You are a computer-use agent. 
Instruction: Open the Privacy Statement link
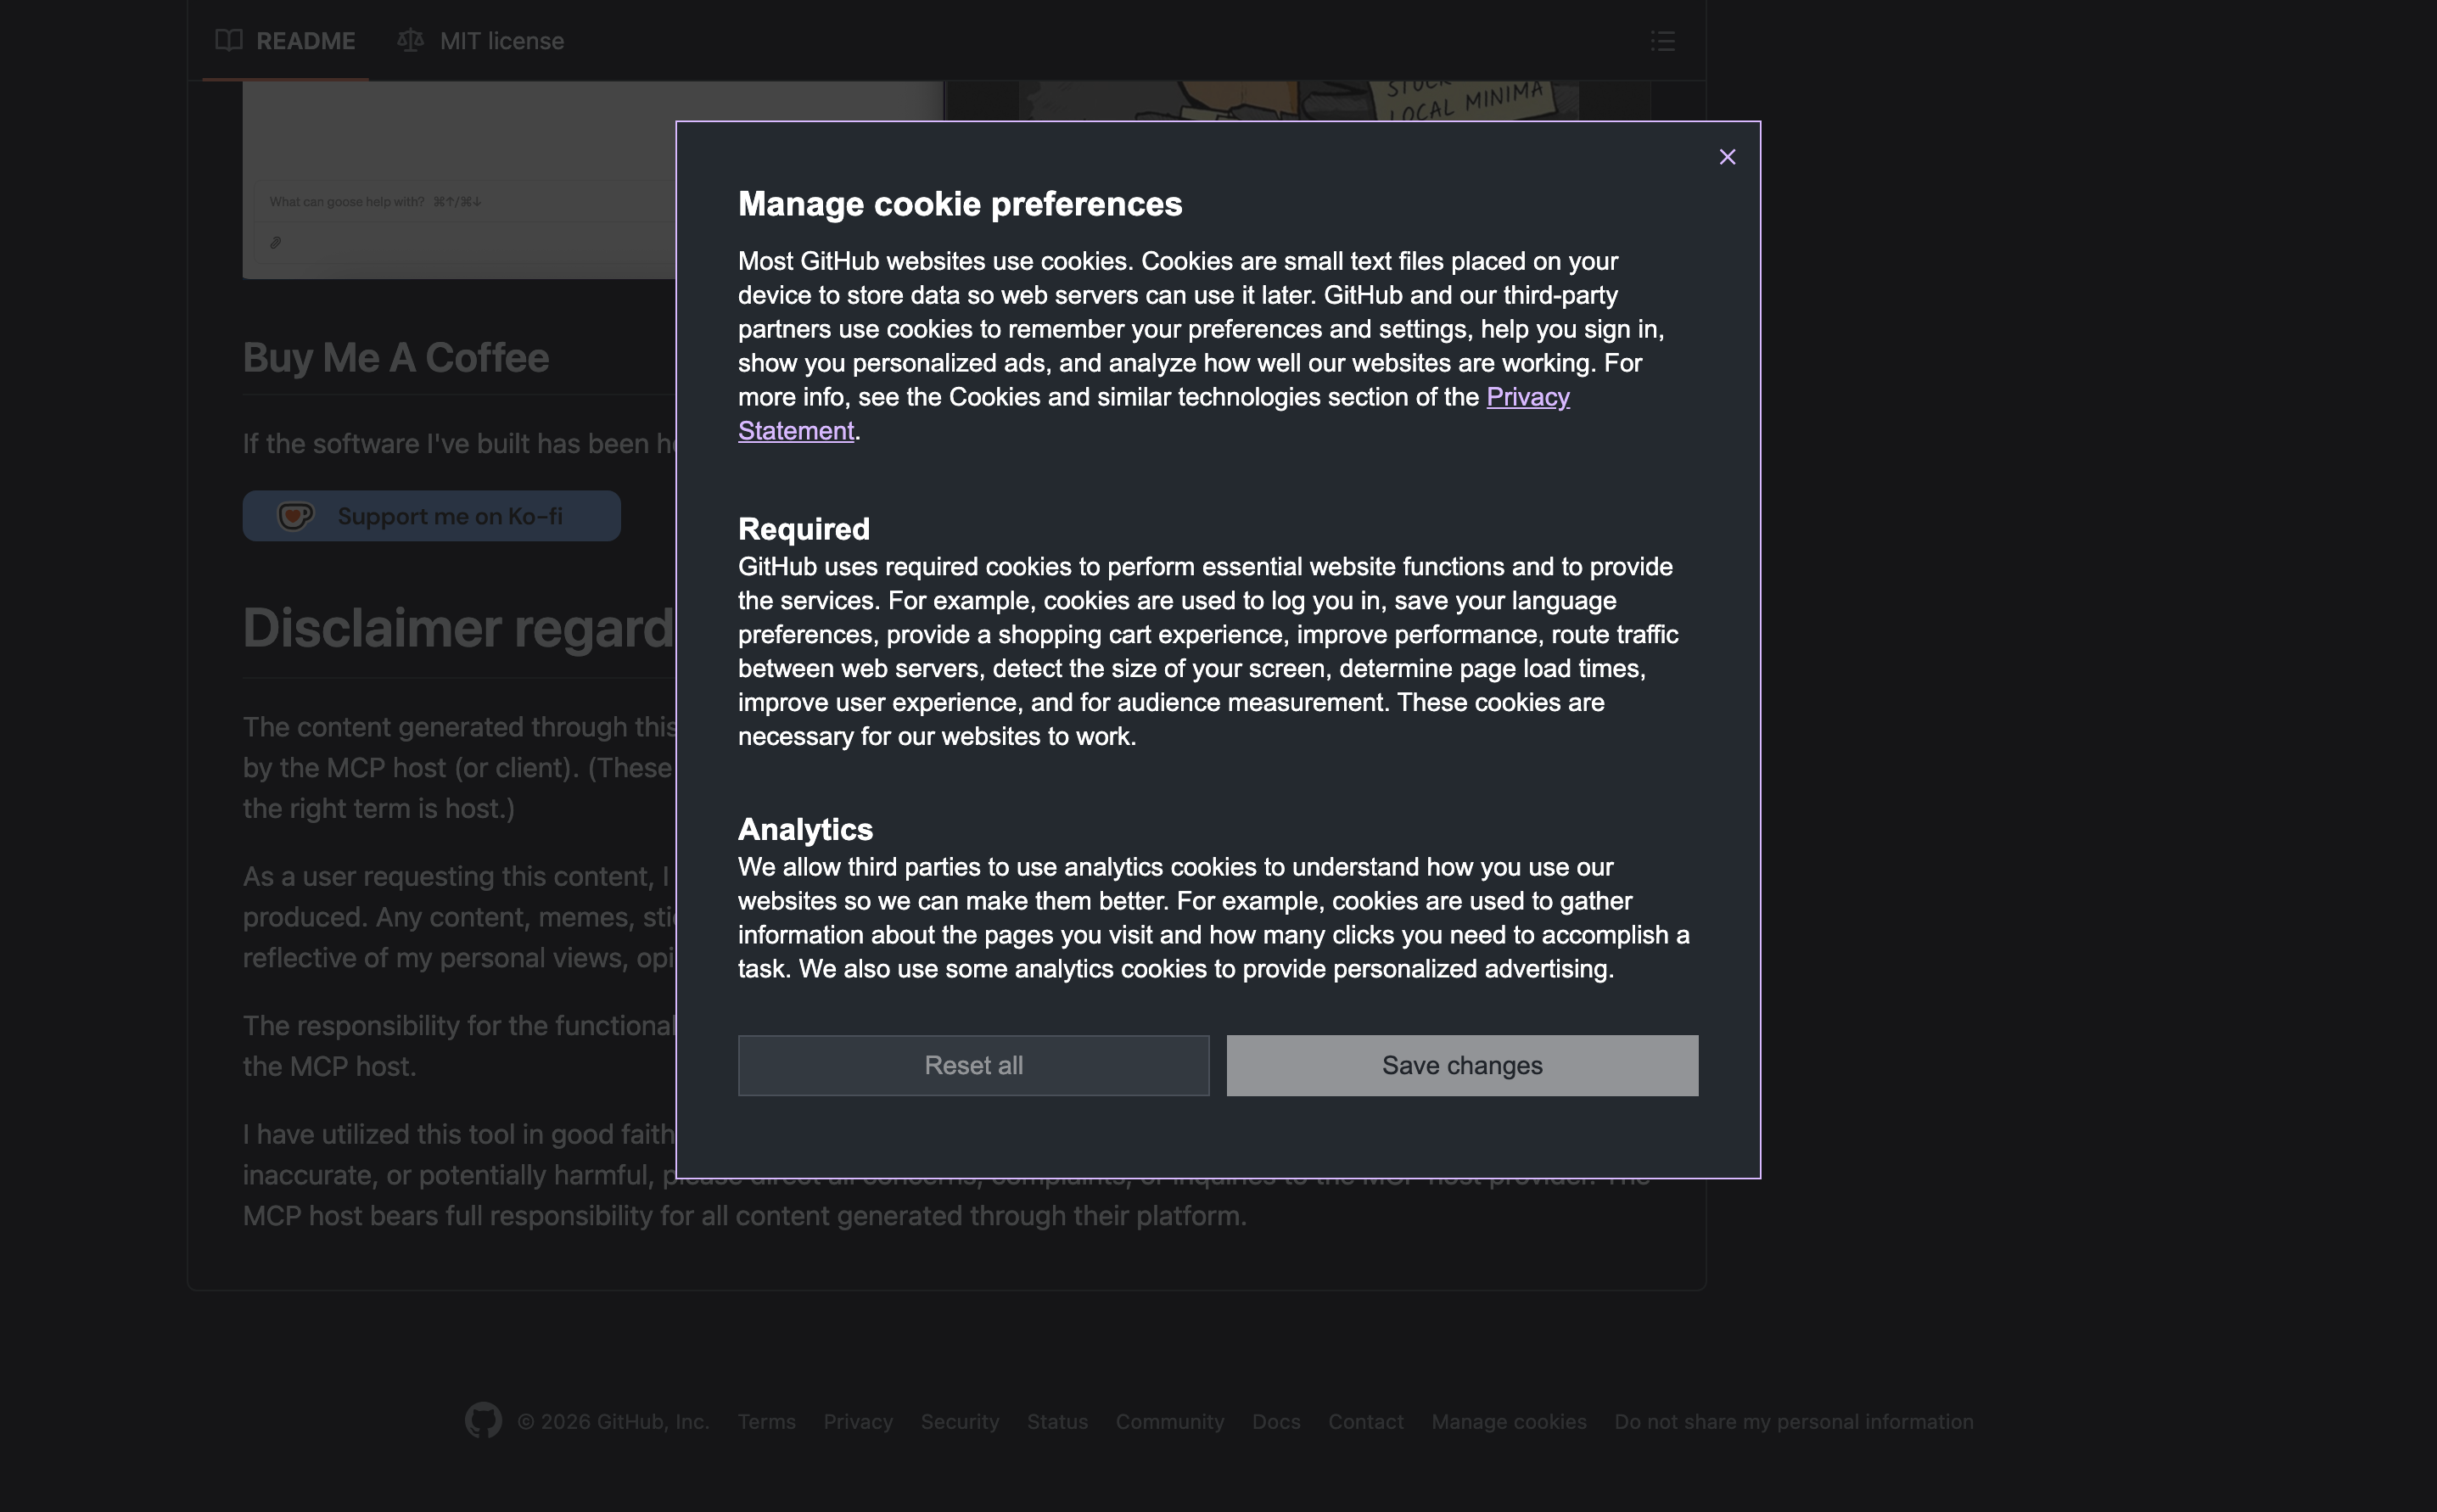[1527, 397]
